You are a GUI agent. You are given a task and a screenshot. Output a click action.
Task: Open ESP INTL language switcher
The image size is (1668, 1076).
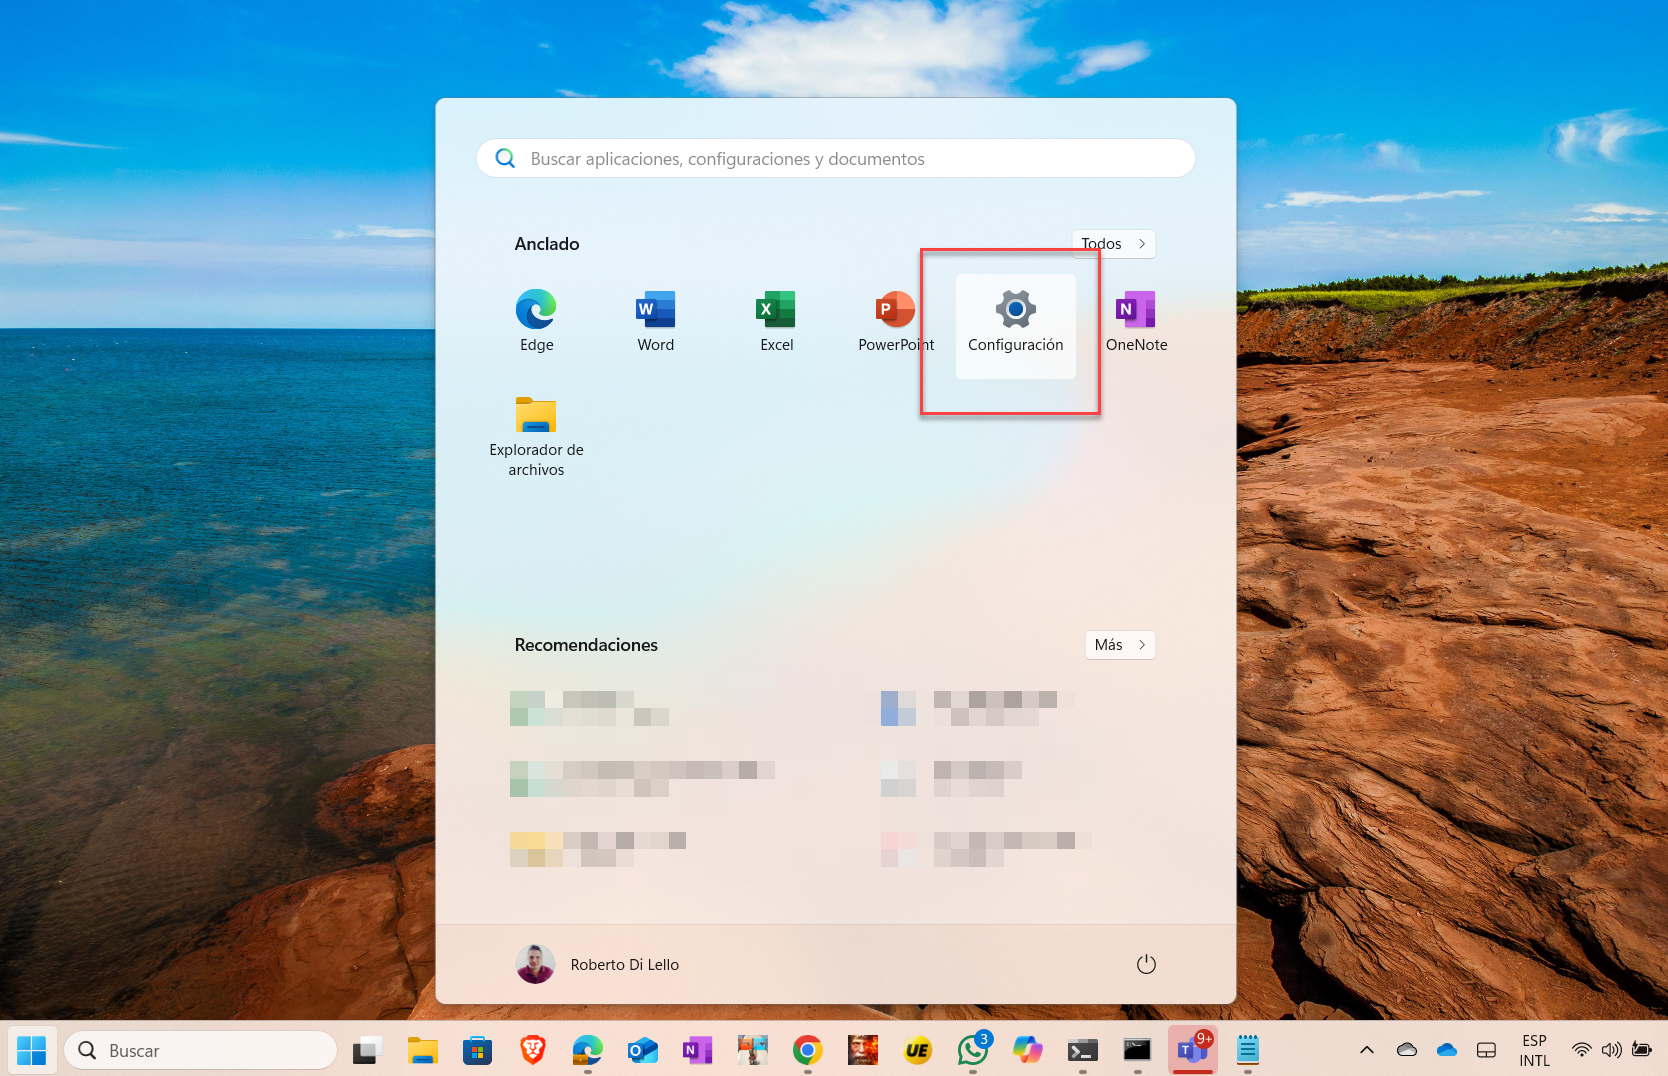point(1534,1050)
